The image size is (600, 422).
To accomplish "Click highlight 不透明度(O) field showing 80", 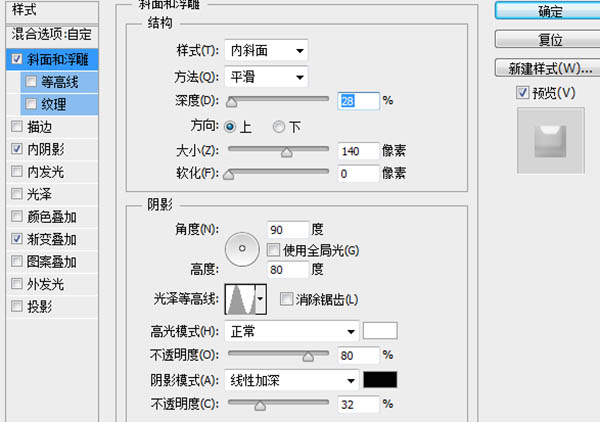I will click(359, 355).
